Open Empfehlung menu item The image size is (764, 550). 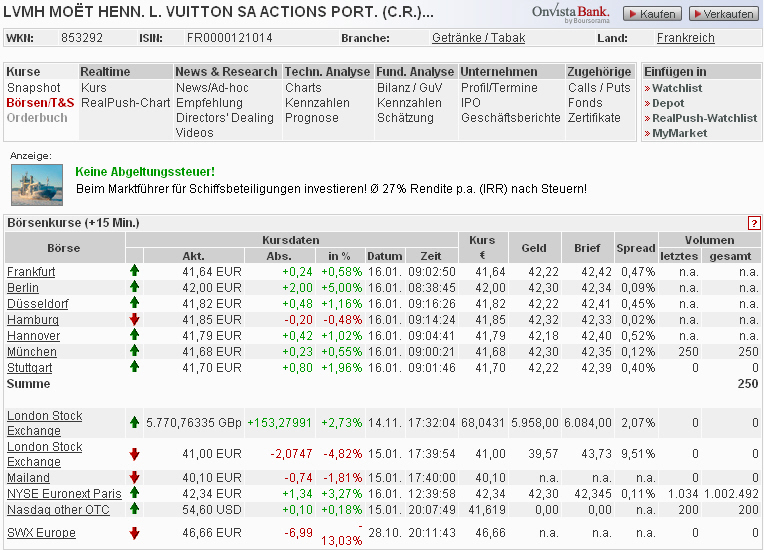pos(209,103)
